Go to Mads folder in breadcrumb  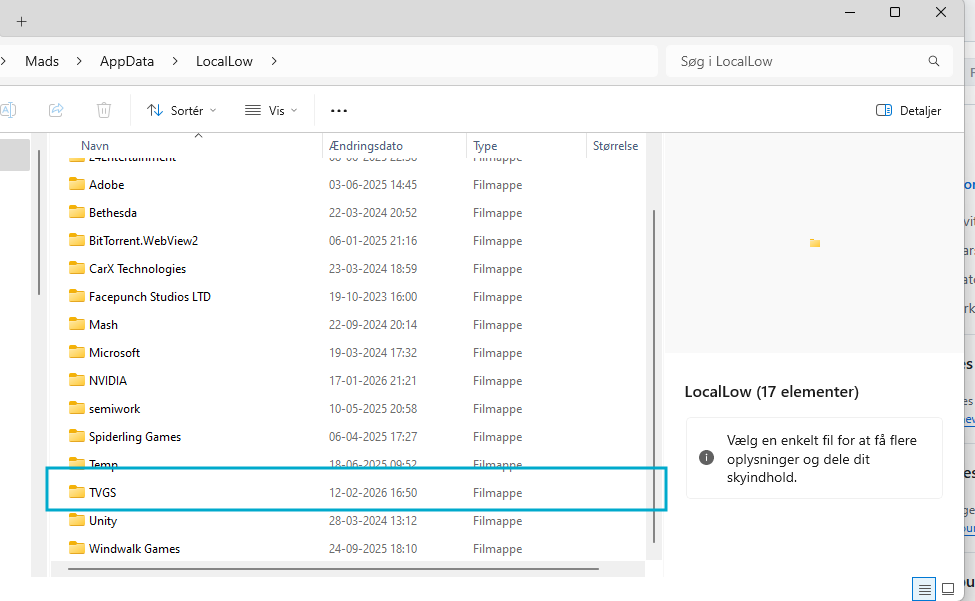tap(42, 61)
